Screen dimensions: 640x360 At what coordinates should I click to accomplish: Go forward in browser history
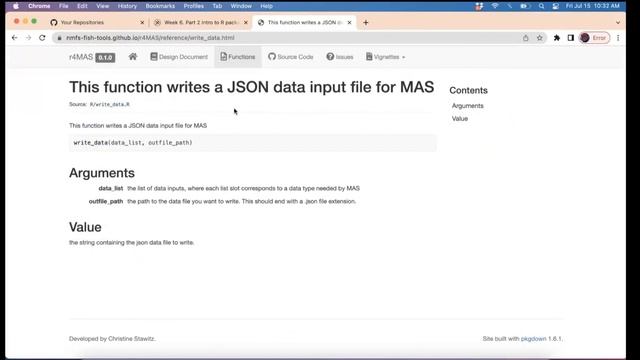pos(28,38)
